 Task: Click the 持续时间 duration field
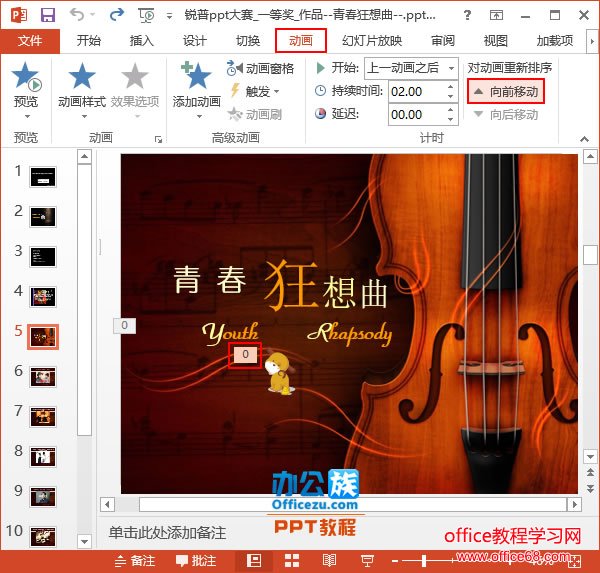416,92
